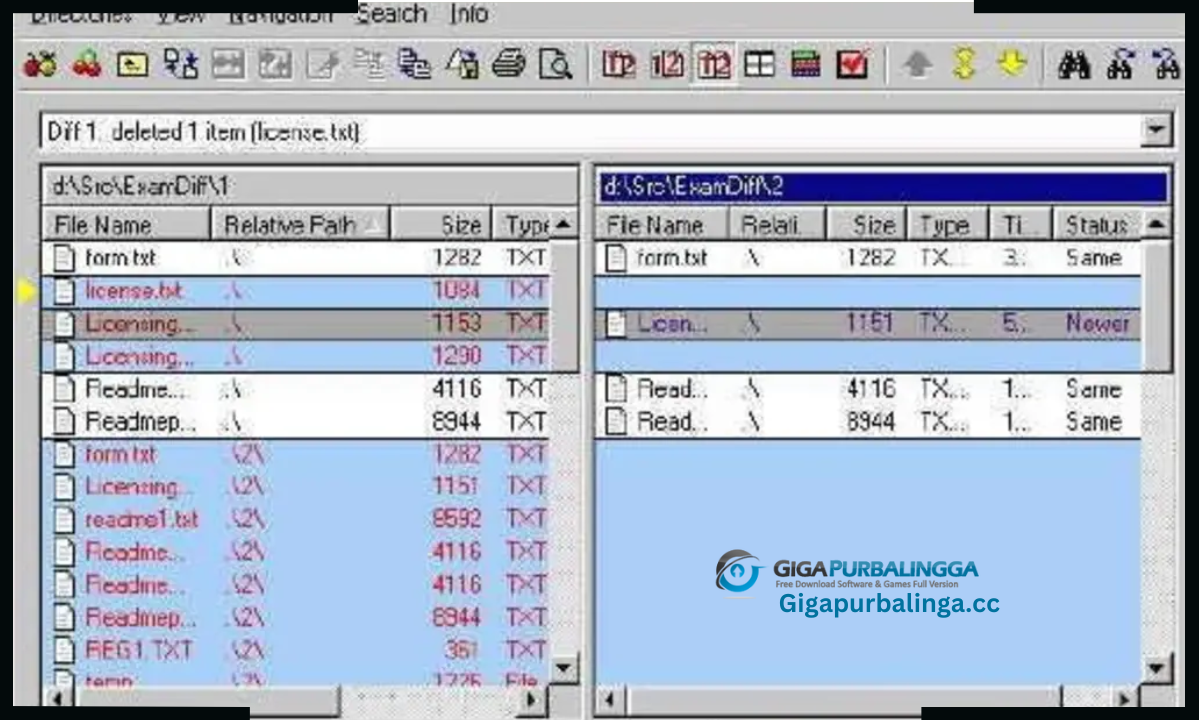Click the swap-tree icon after folder-up icon
The width and height of the screenshot is (1200, 720).
tap(181, 65)
